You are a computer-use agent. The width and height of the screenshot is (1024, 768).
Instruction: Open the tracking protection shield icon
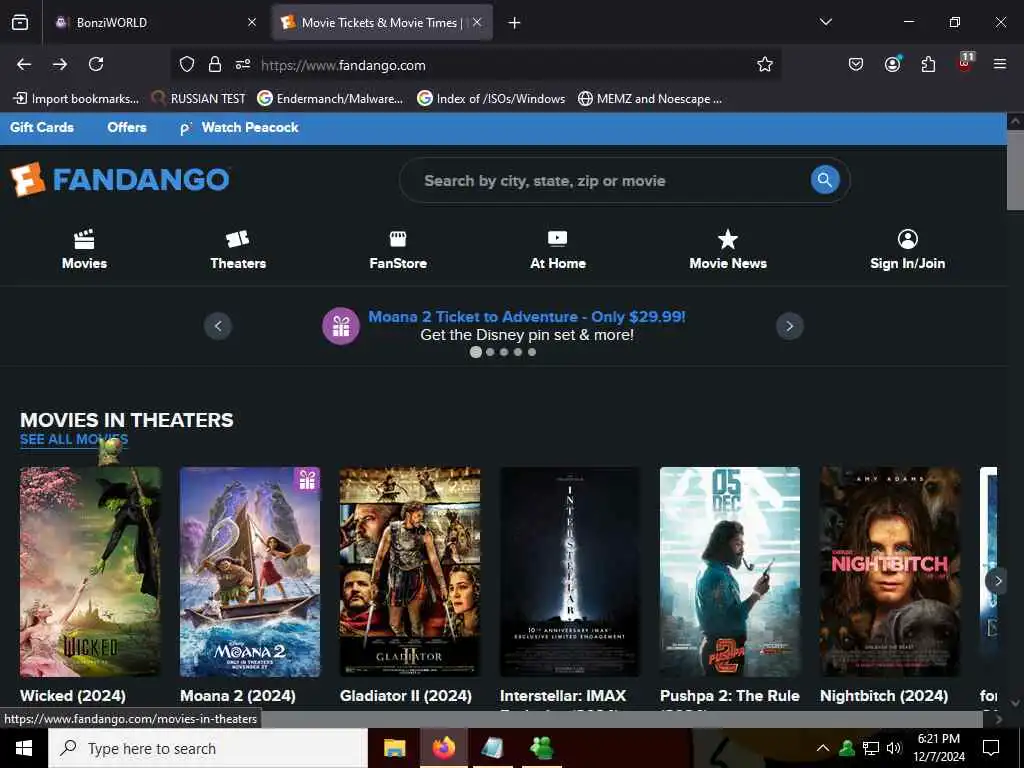187,64
